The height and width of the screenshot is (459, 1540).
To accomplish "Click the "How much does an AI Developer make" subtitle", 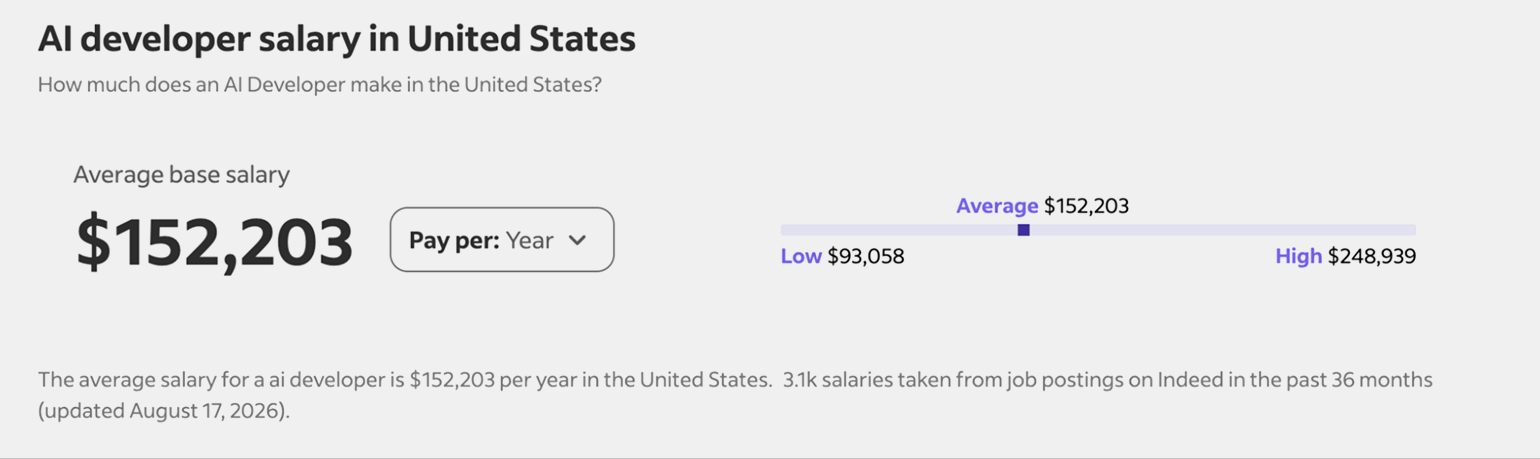I will (320, 85).
